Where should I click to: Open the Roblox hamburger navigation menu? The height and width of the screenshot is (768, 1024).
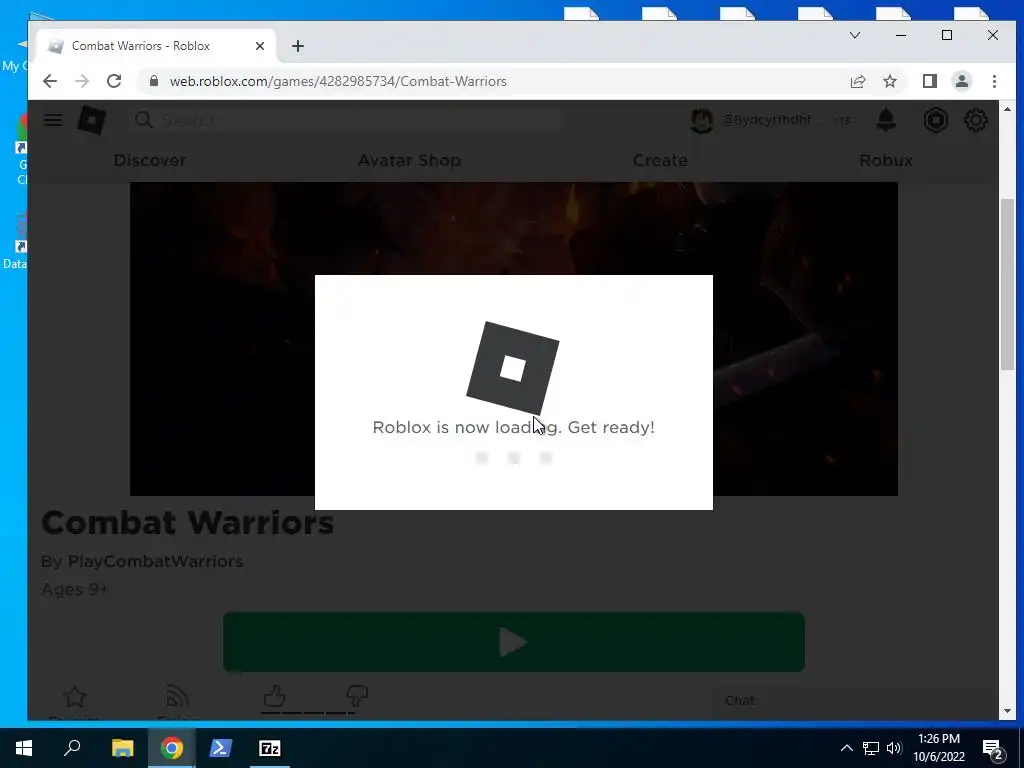[x=53, y=120]
